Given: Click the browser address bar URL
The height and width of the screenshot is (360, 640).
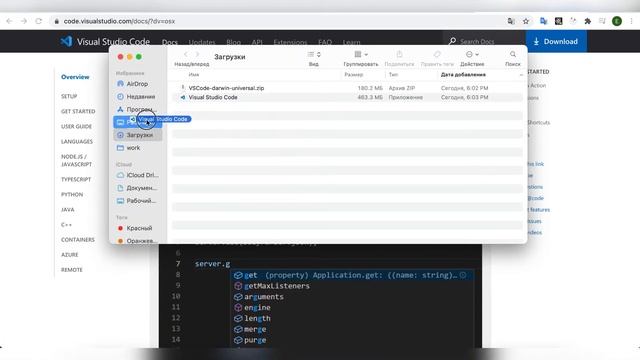Looking at the screenshot, I should click(x=119, y=21).
